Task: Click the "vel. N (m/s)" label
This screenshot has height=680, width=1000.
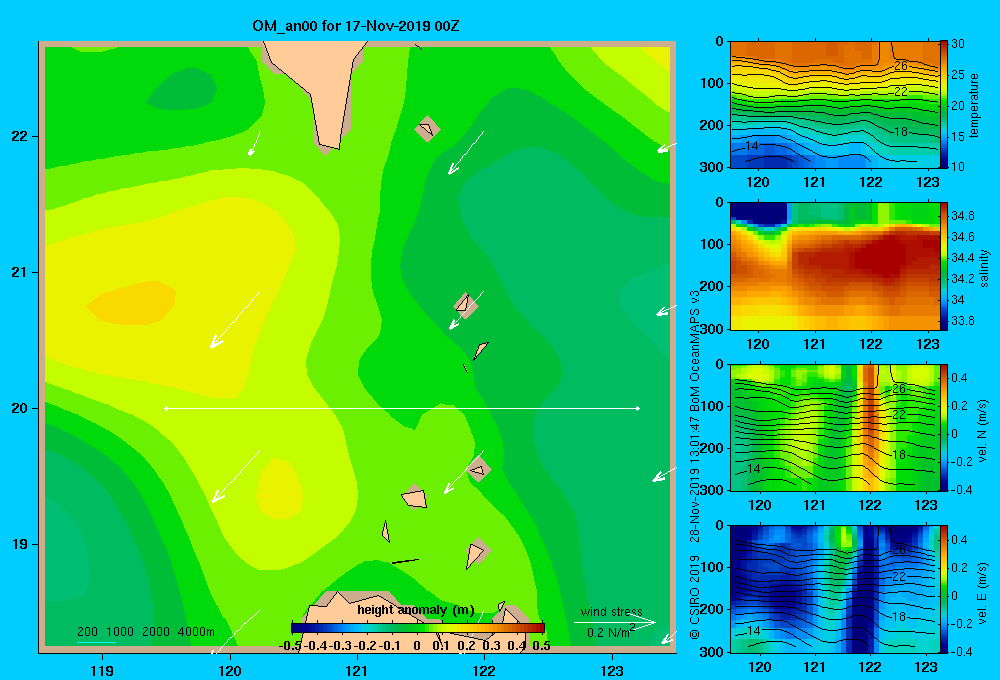Action: (983, 431)
